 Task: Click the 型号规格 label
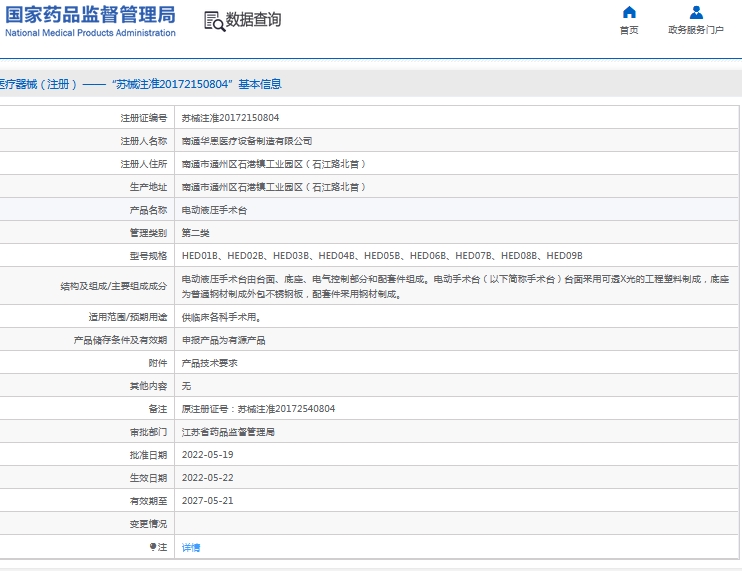tap(148, 256)
